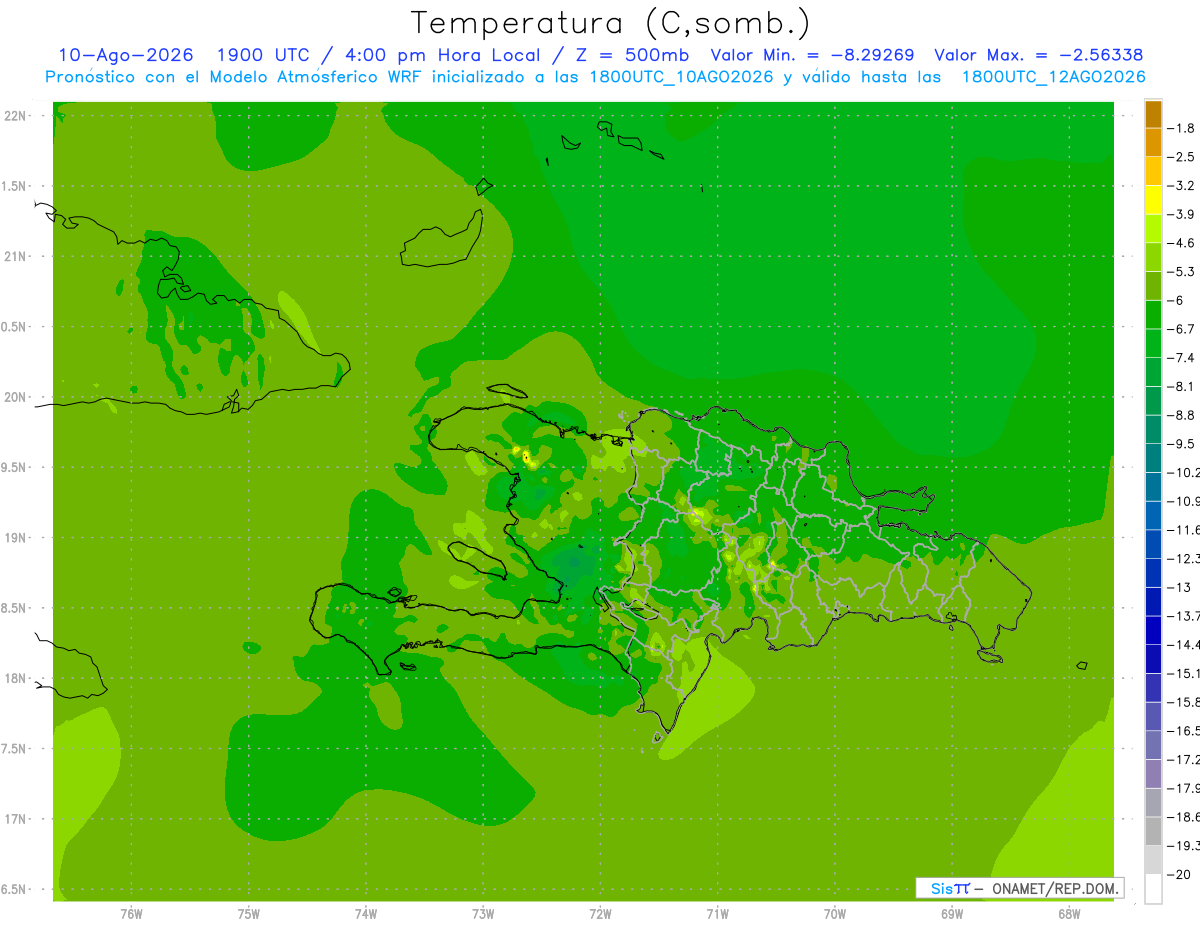
Task: Click the '22N' latitude axis label
Action: click(17, 116)
